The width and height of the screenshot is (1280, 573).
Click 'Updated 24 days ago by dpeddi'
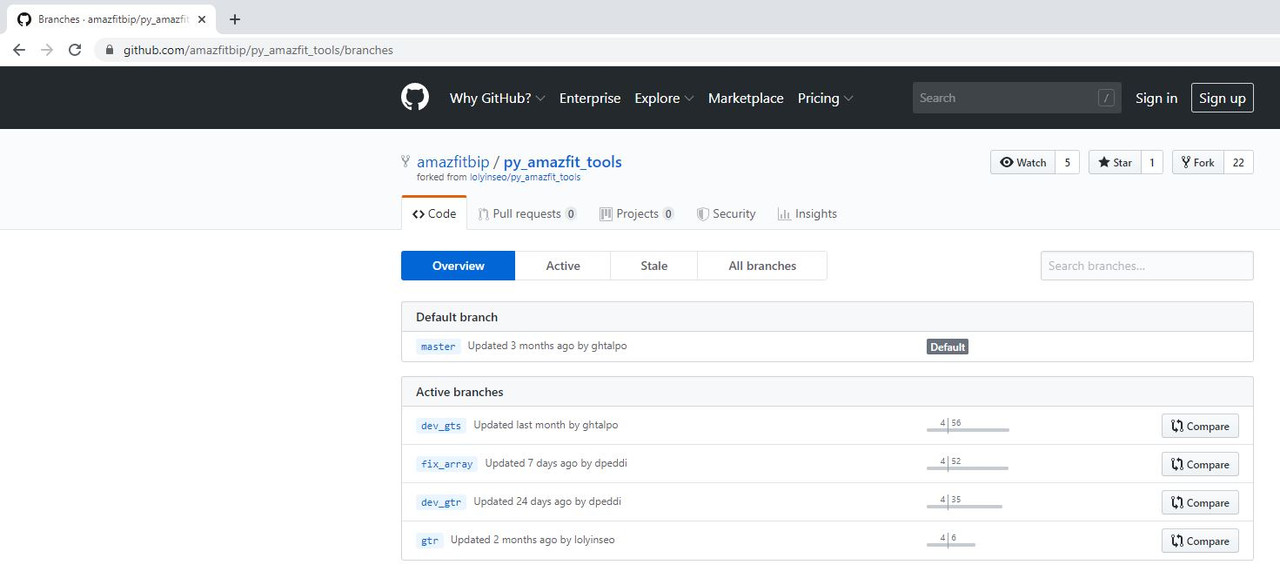click(x=548, y=501)
